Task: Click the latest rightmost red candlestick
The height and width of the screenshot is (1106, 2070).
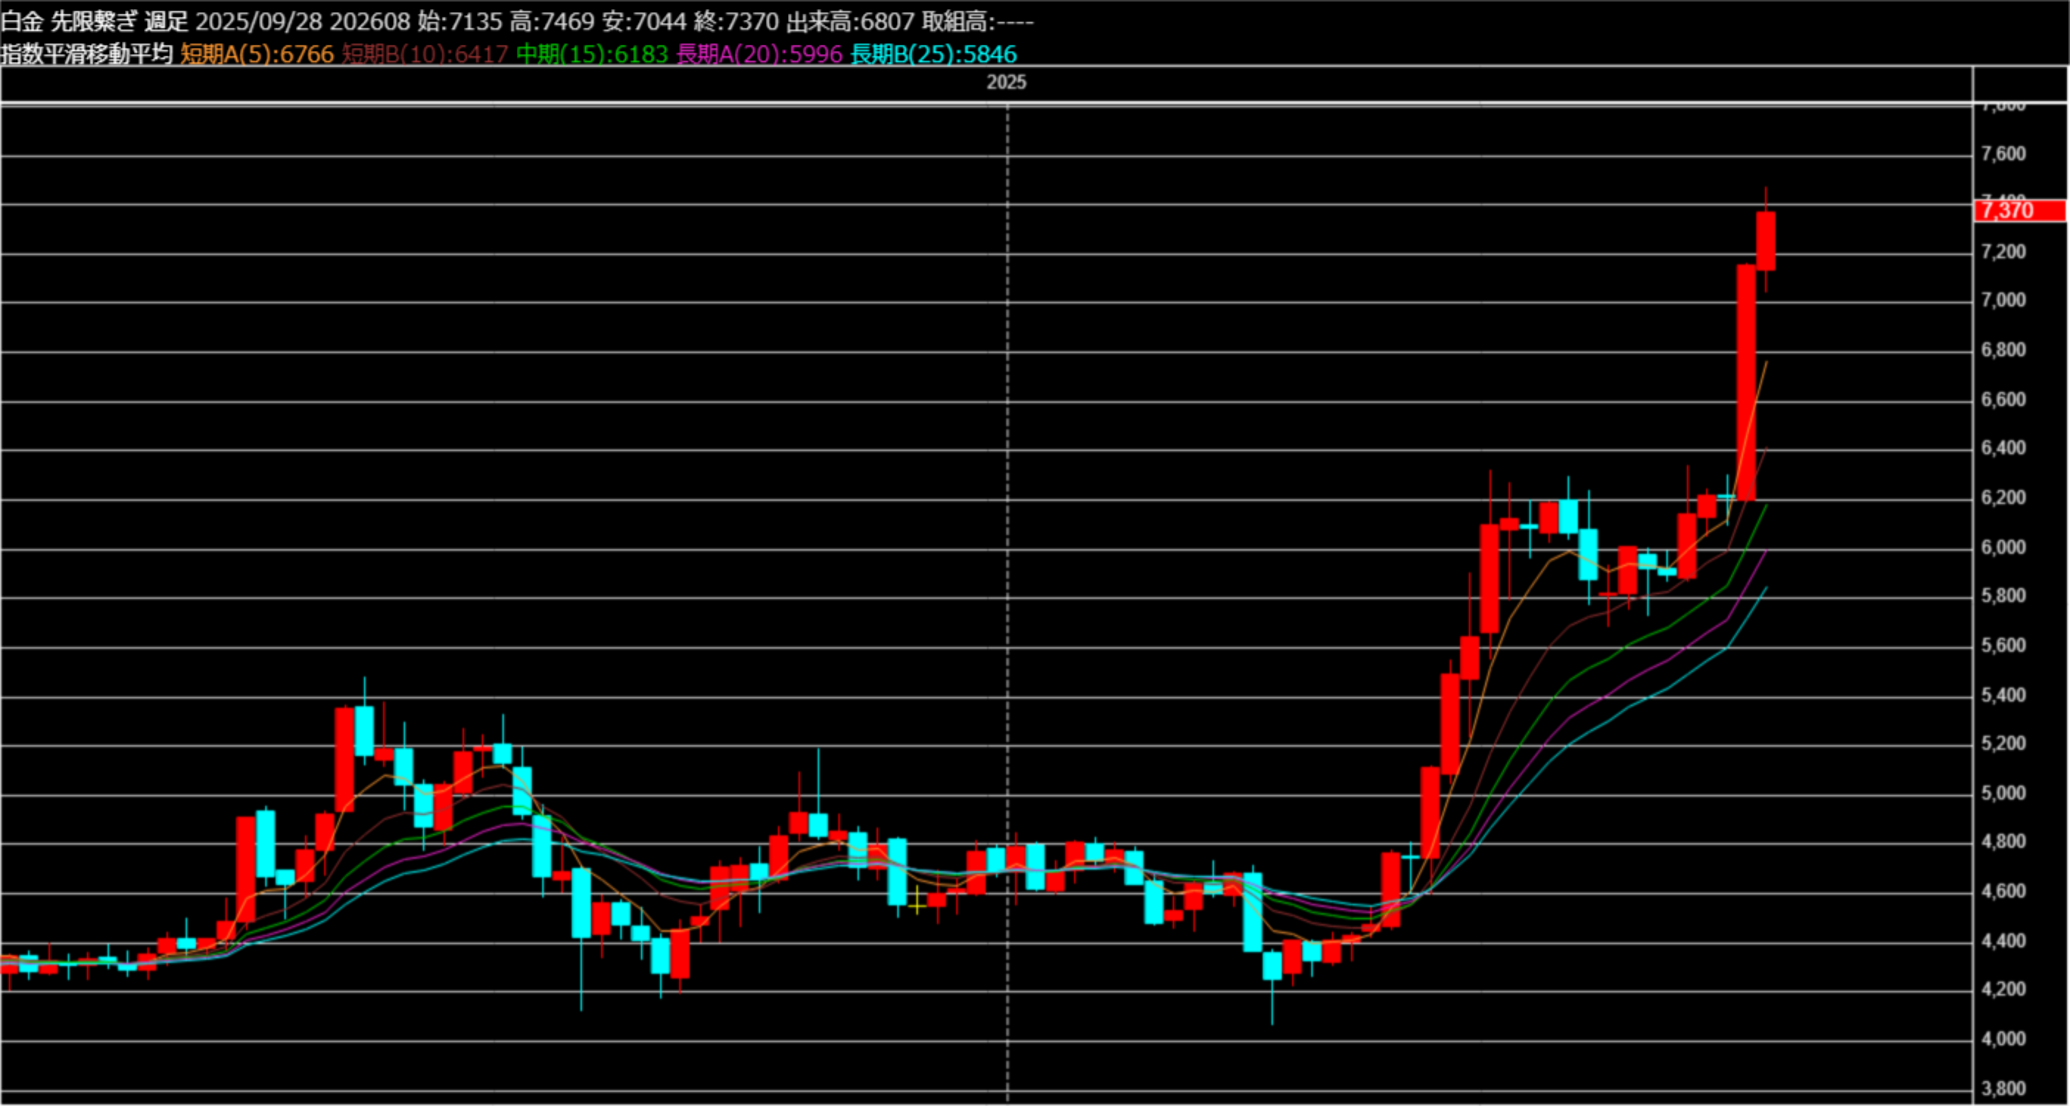Action: click(x=1765, y=240)
